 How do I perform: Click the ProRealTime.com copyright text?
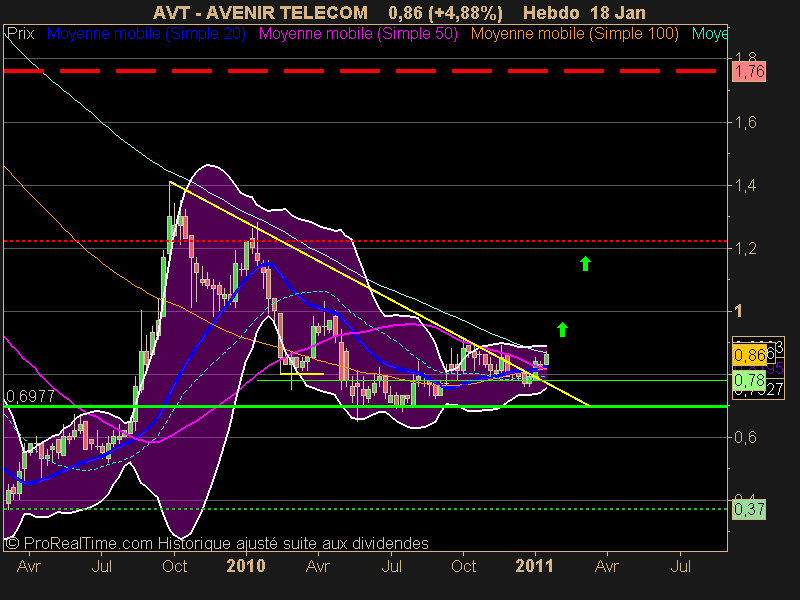click(217, 543)
